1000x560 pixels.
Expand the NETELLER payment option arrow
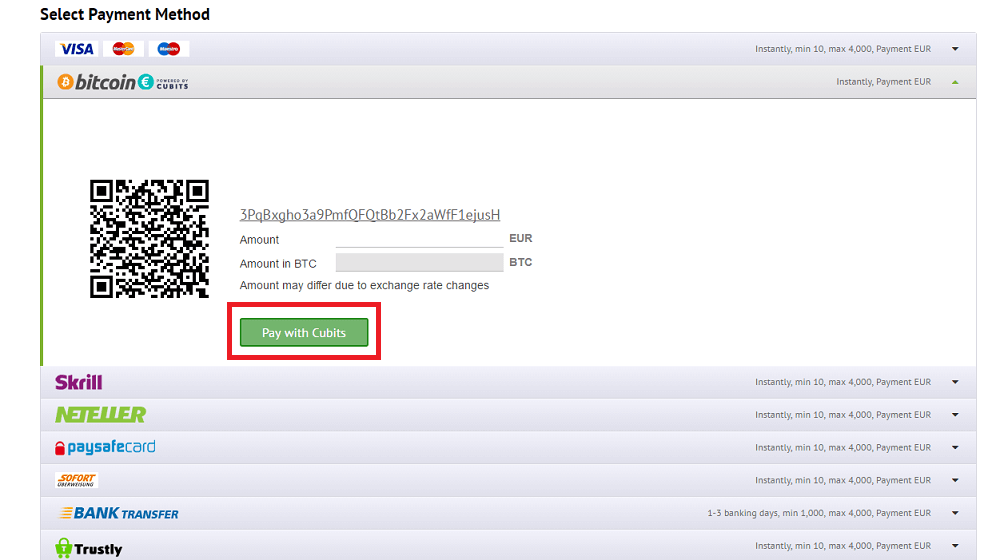[x=955, y=415]
